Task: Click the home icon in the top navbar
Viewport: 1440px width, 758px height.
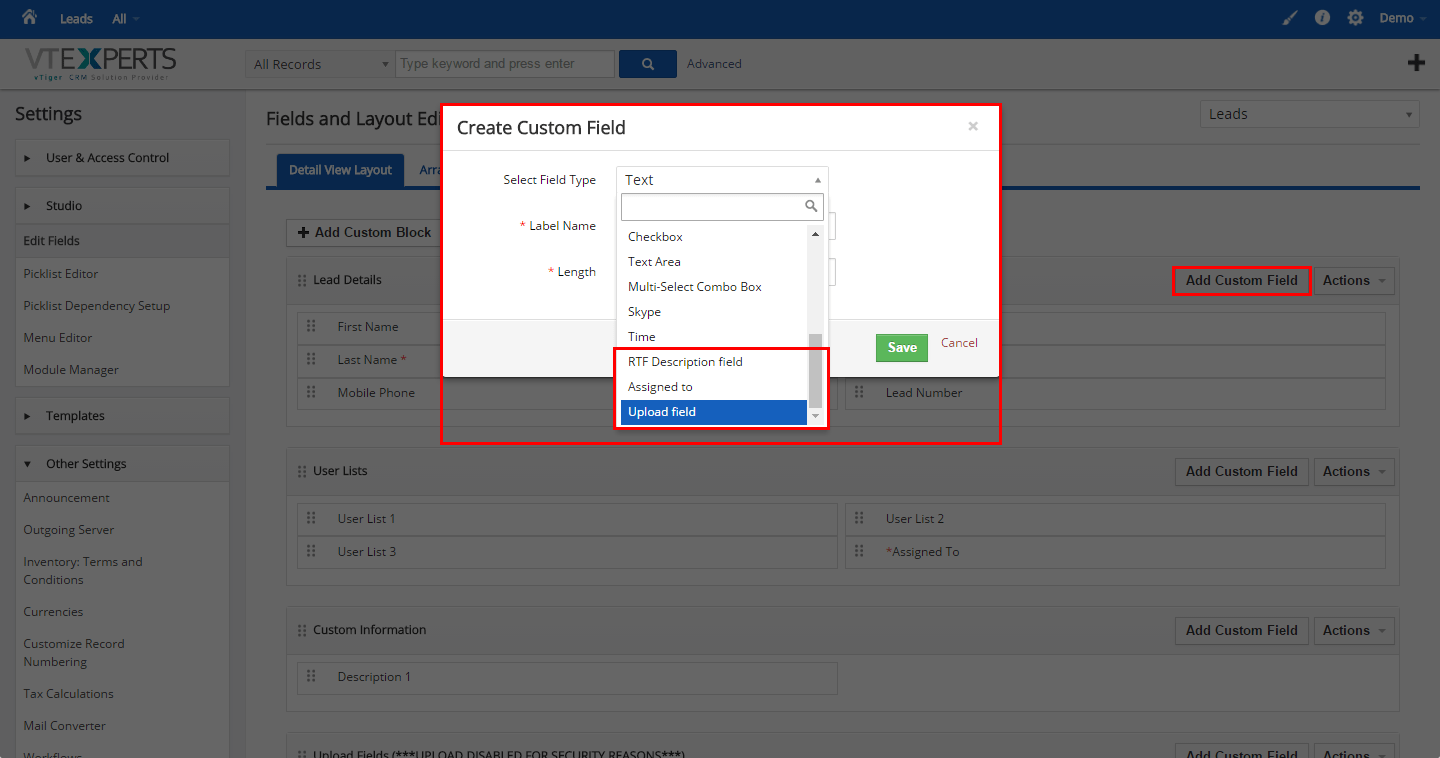Action: tap(28, 17)
